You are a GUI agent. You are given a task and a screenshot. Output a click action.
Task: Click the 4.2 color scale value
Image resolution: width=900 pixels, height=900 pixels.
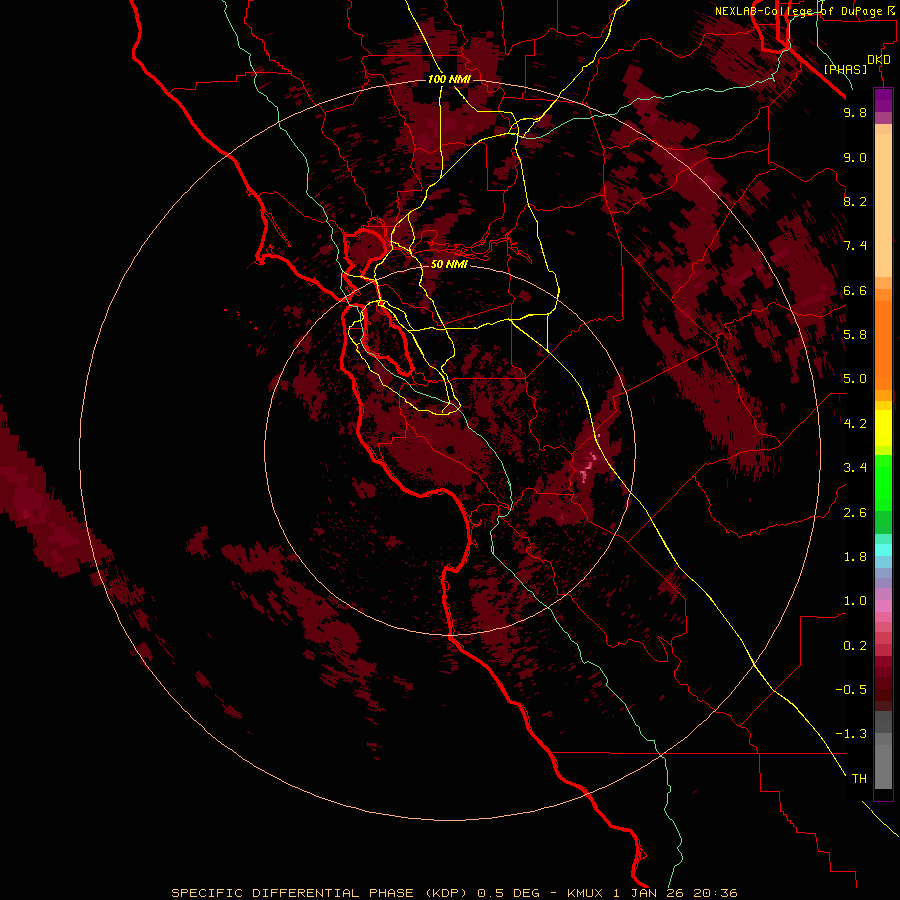pyautogui.click(x=855, y=424)
